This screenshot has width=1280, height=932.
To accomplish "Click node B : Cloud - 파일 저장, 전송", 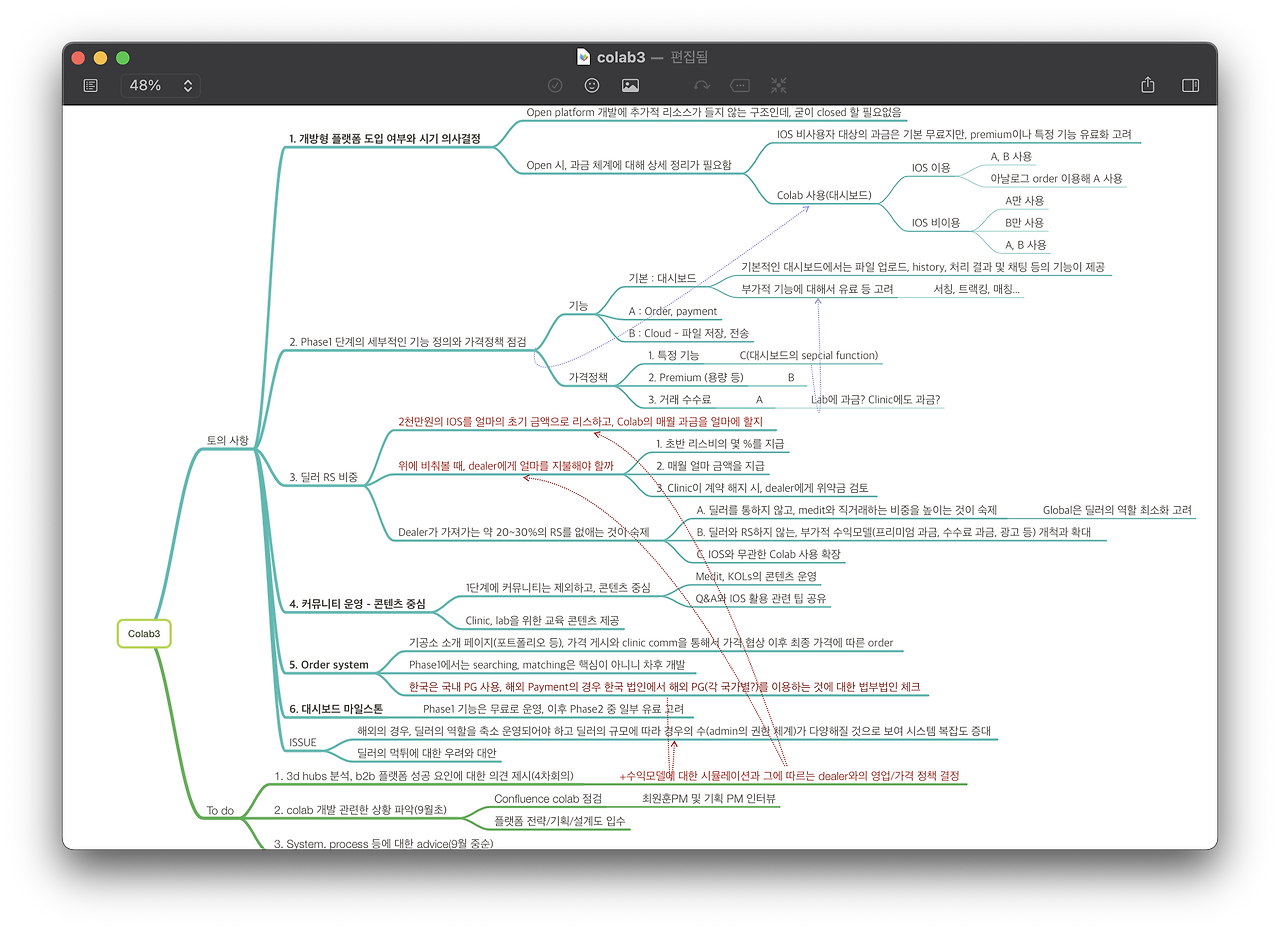I will point(689,333).
